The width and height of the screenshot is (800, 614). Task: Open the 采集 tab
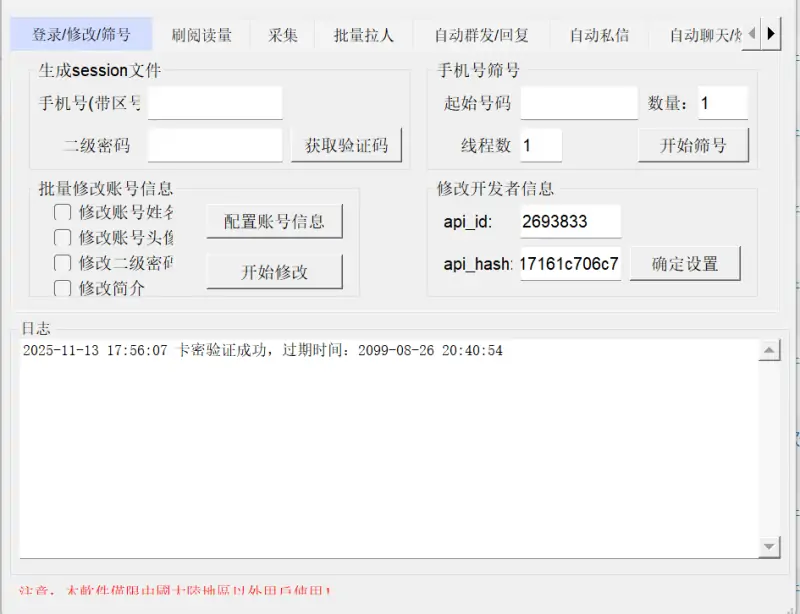[284, 32]
